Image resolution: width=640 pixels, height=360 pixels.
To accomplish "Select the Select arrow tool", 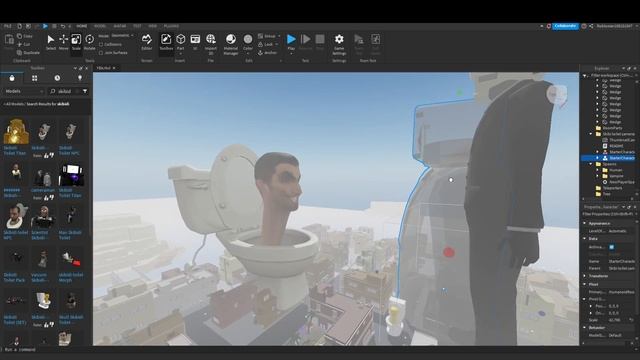I will (x=51, y=42).
